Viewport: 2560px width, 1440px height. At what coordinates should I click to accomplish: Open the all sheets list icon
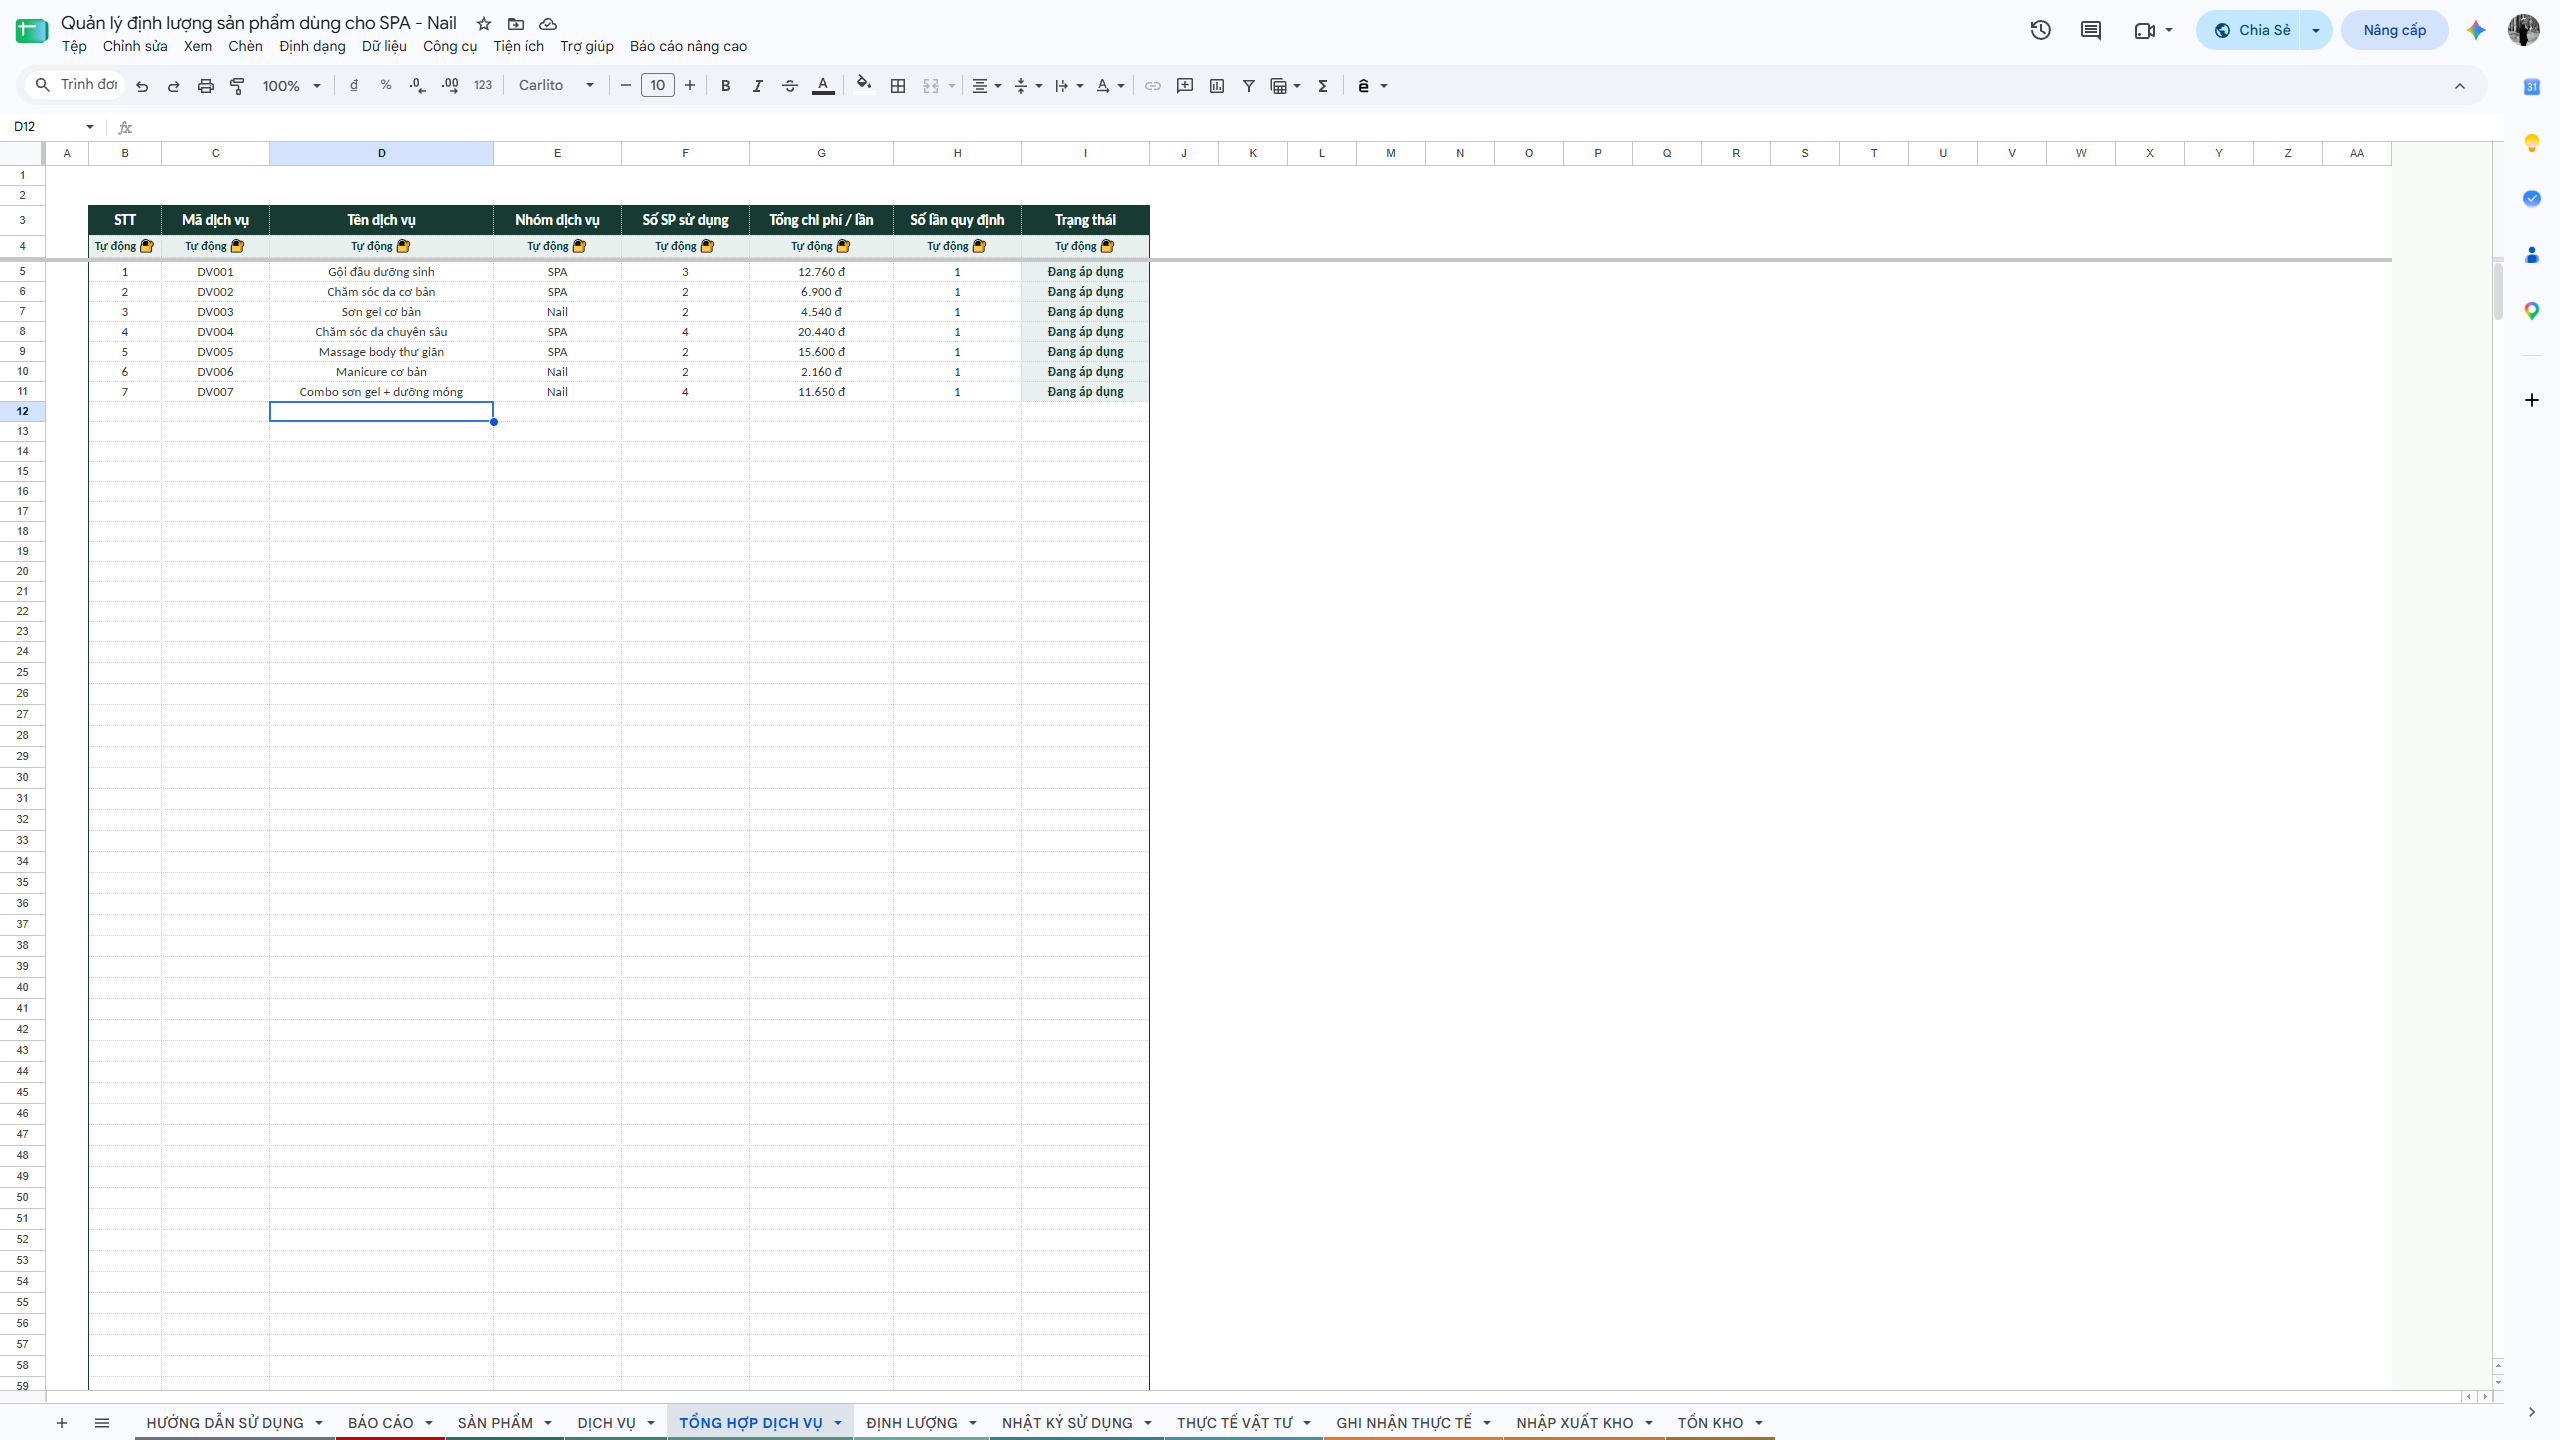[102, 1423]
